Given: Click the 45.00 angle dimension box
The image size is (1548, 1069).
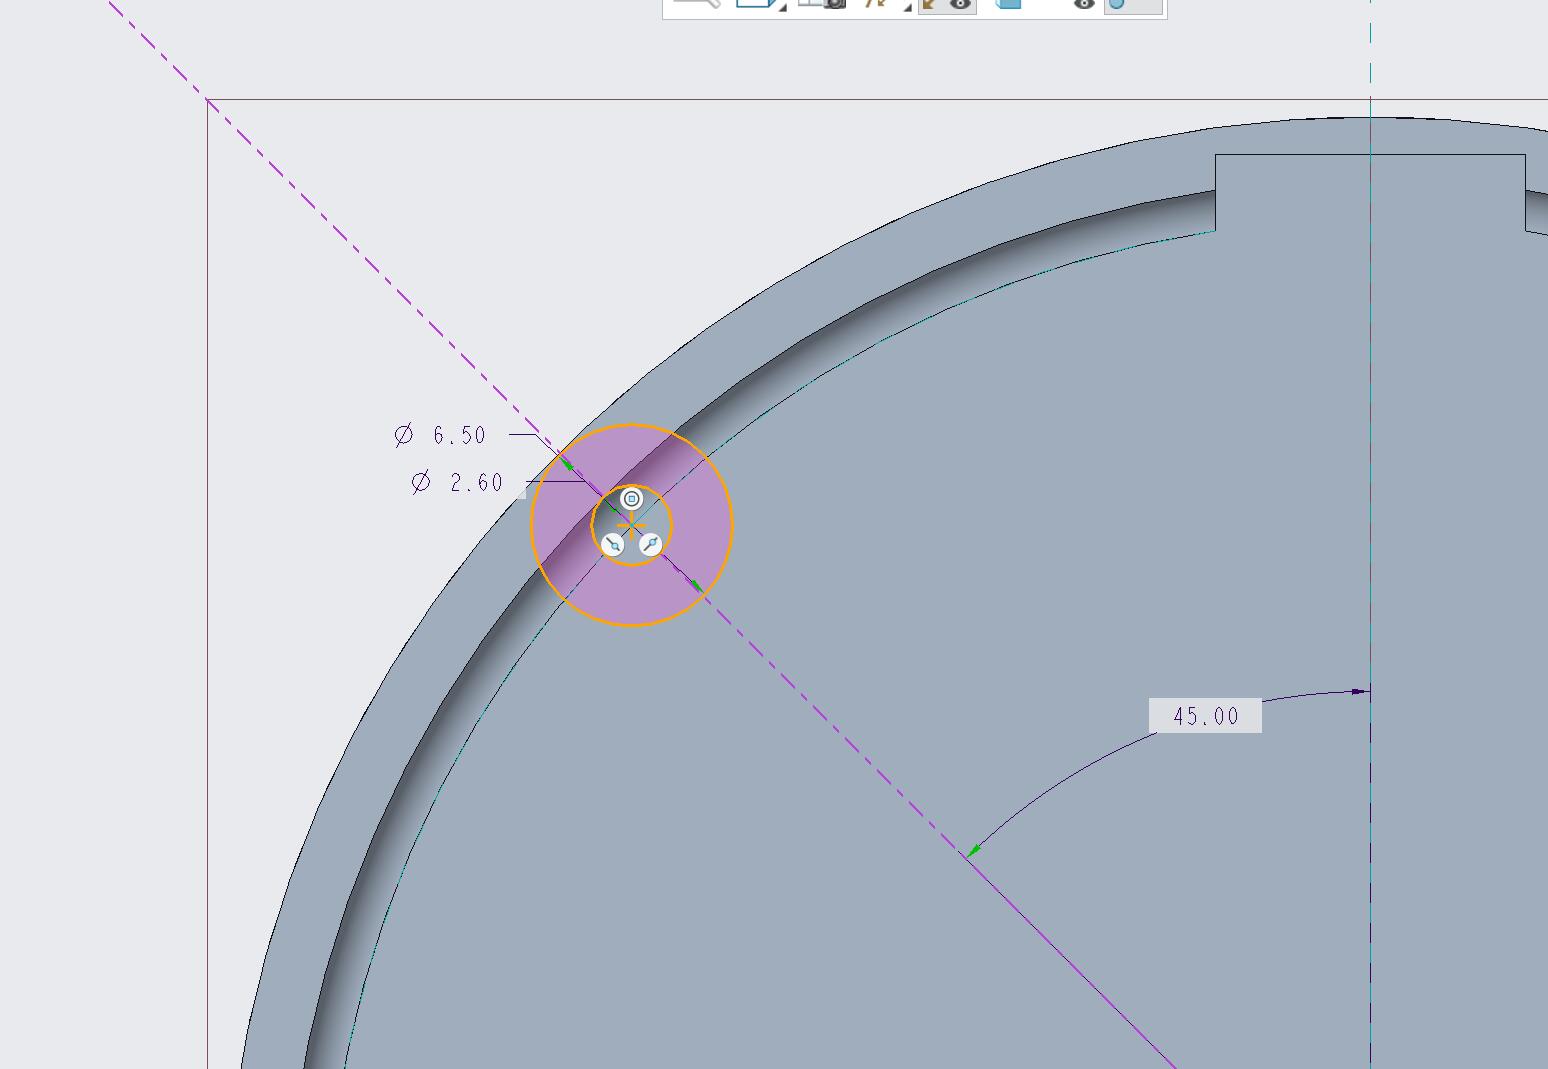Looking at the screenshot, I should [1205, 716].
